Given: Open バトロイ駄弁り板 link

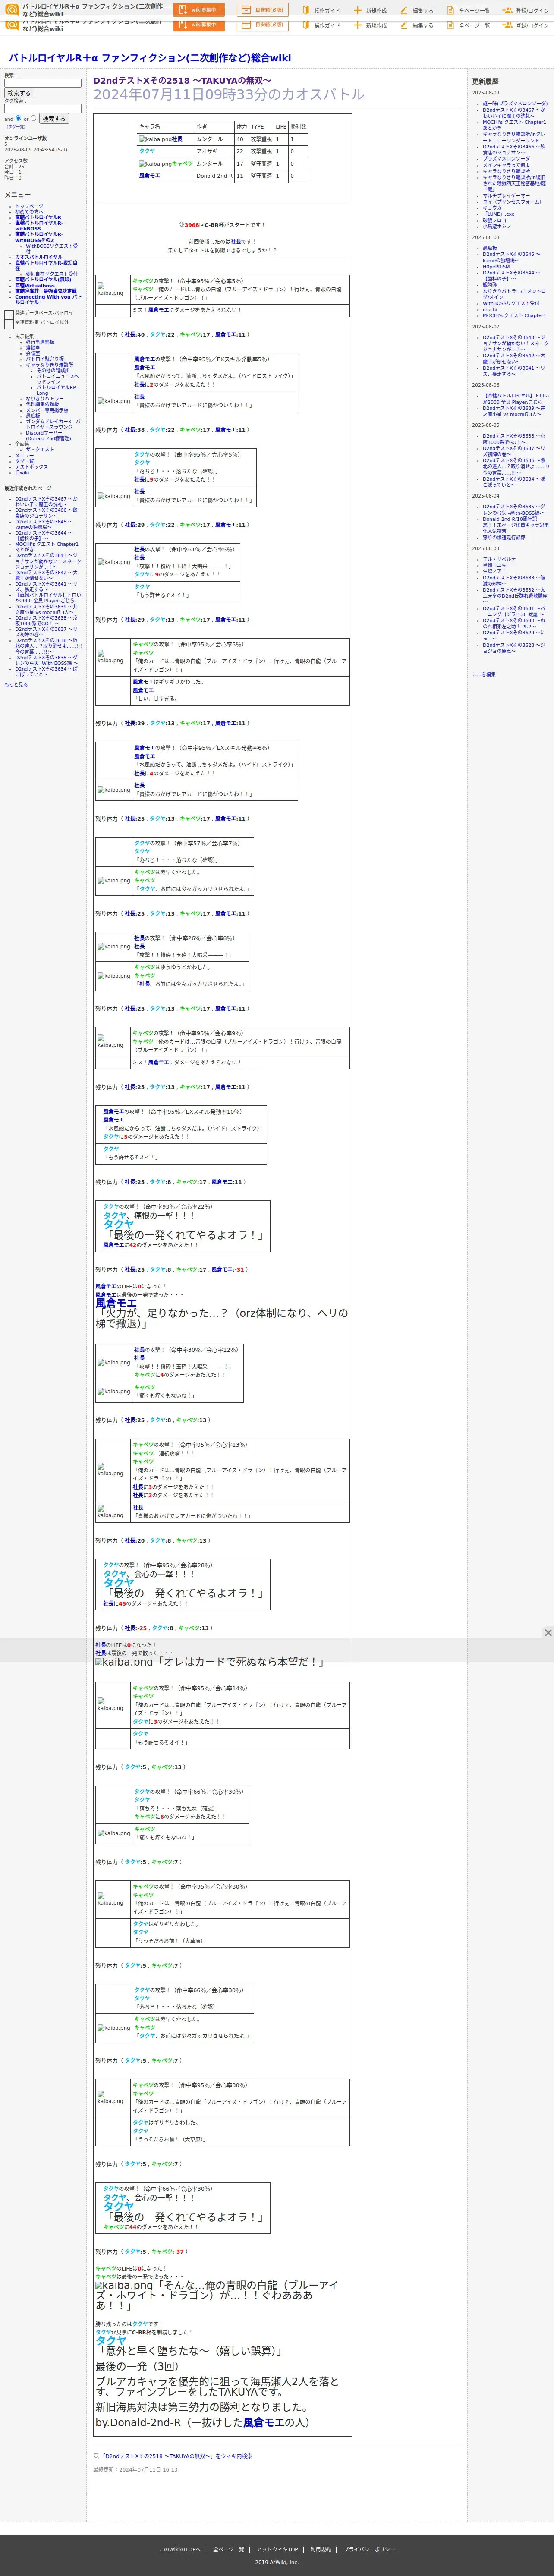Looking at the screenshot, I should coord(45,359).
